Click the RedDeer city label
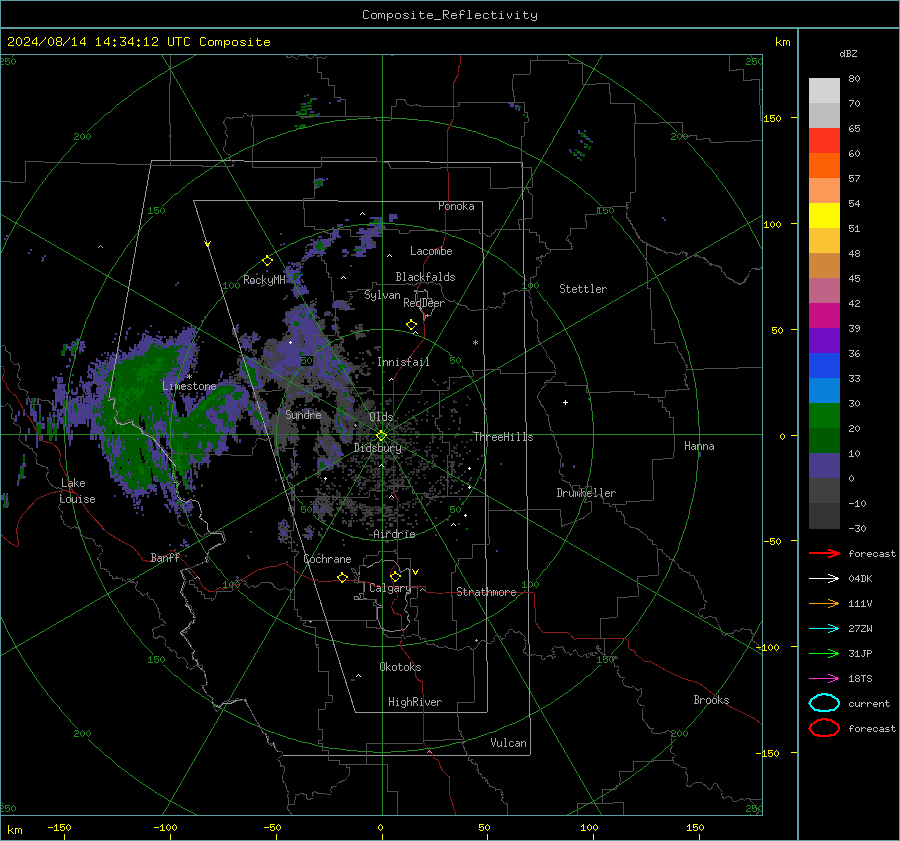900x841 pixels. coord(424,303)
